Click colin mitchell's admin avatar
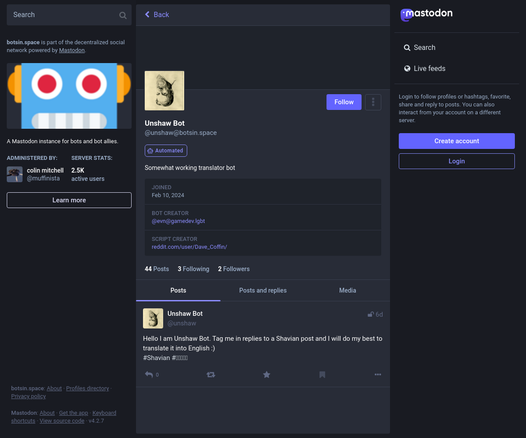 point(15,174)
